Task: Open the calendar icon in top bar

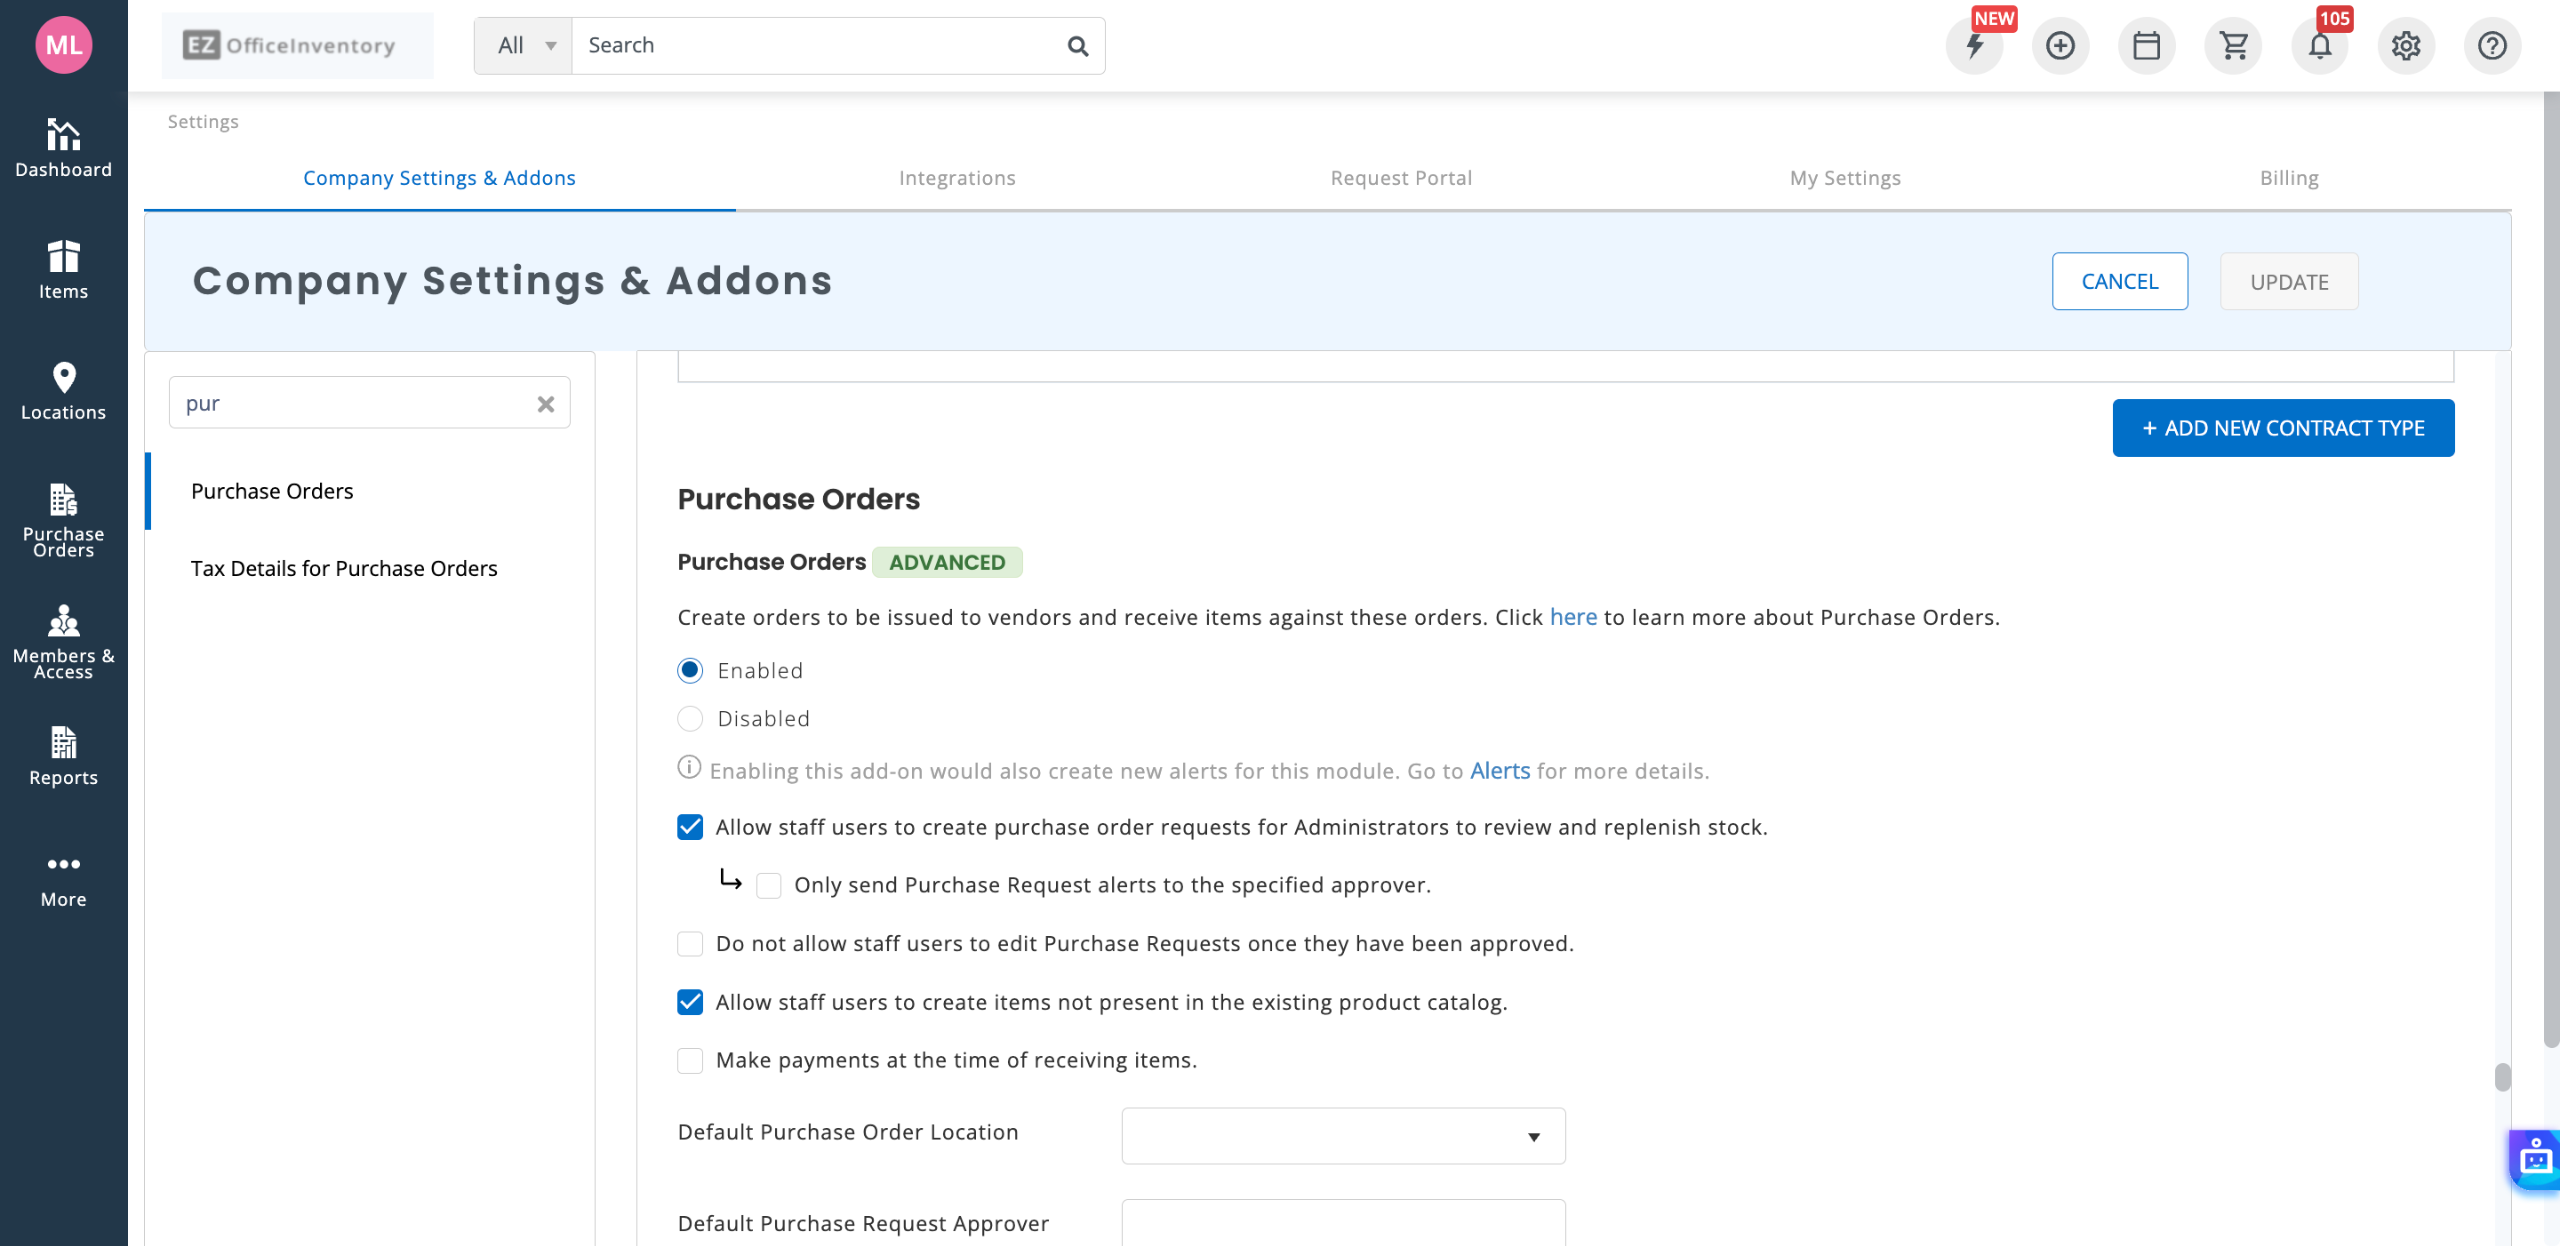Action: coord(2146,46)
